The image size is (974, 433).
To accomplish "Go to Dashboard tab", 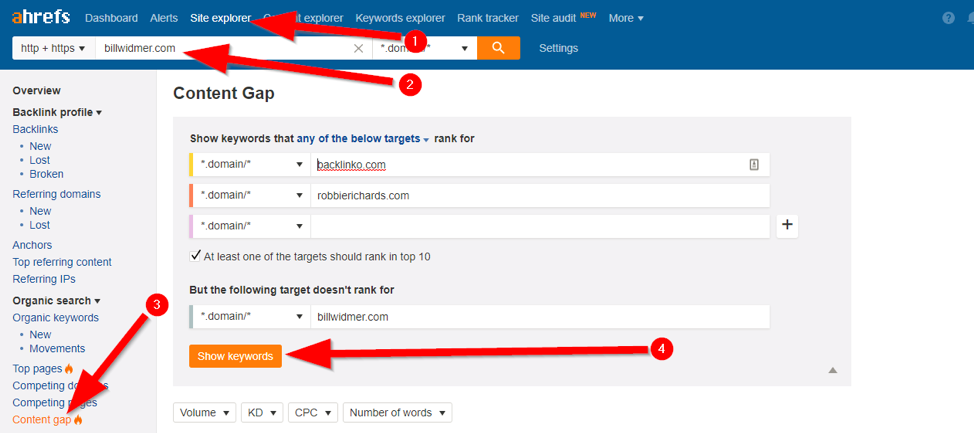I will pyautogui.click(x=111, y=18).
